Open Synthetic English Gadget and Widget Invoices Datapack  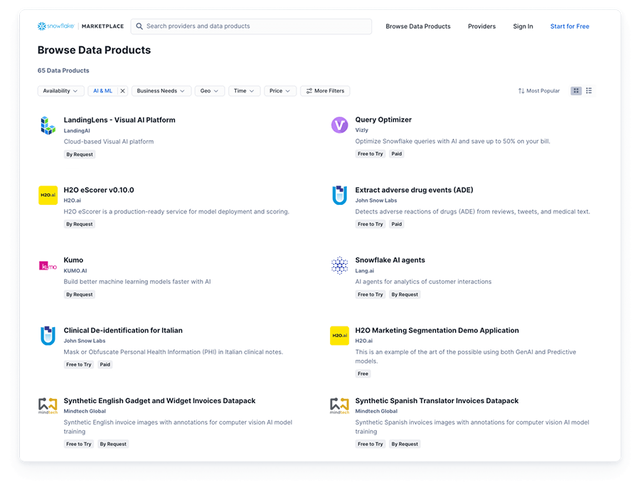coord(159,401)
